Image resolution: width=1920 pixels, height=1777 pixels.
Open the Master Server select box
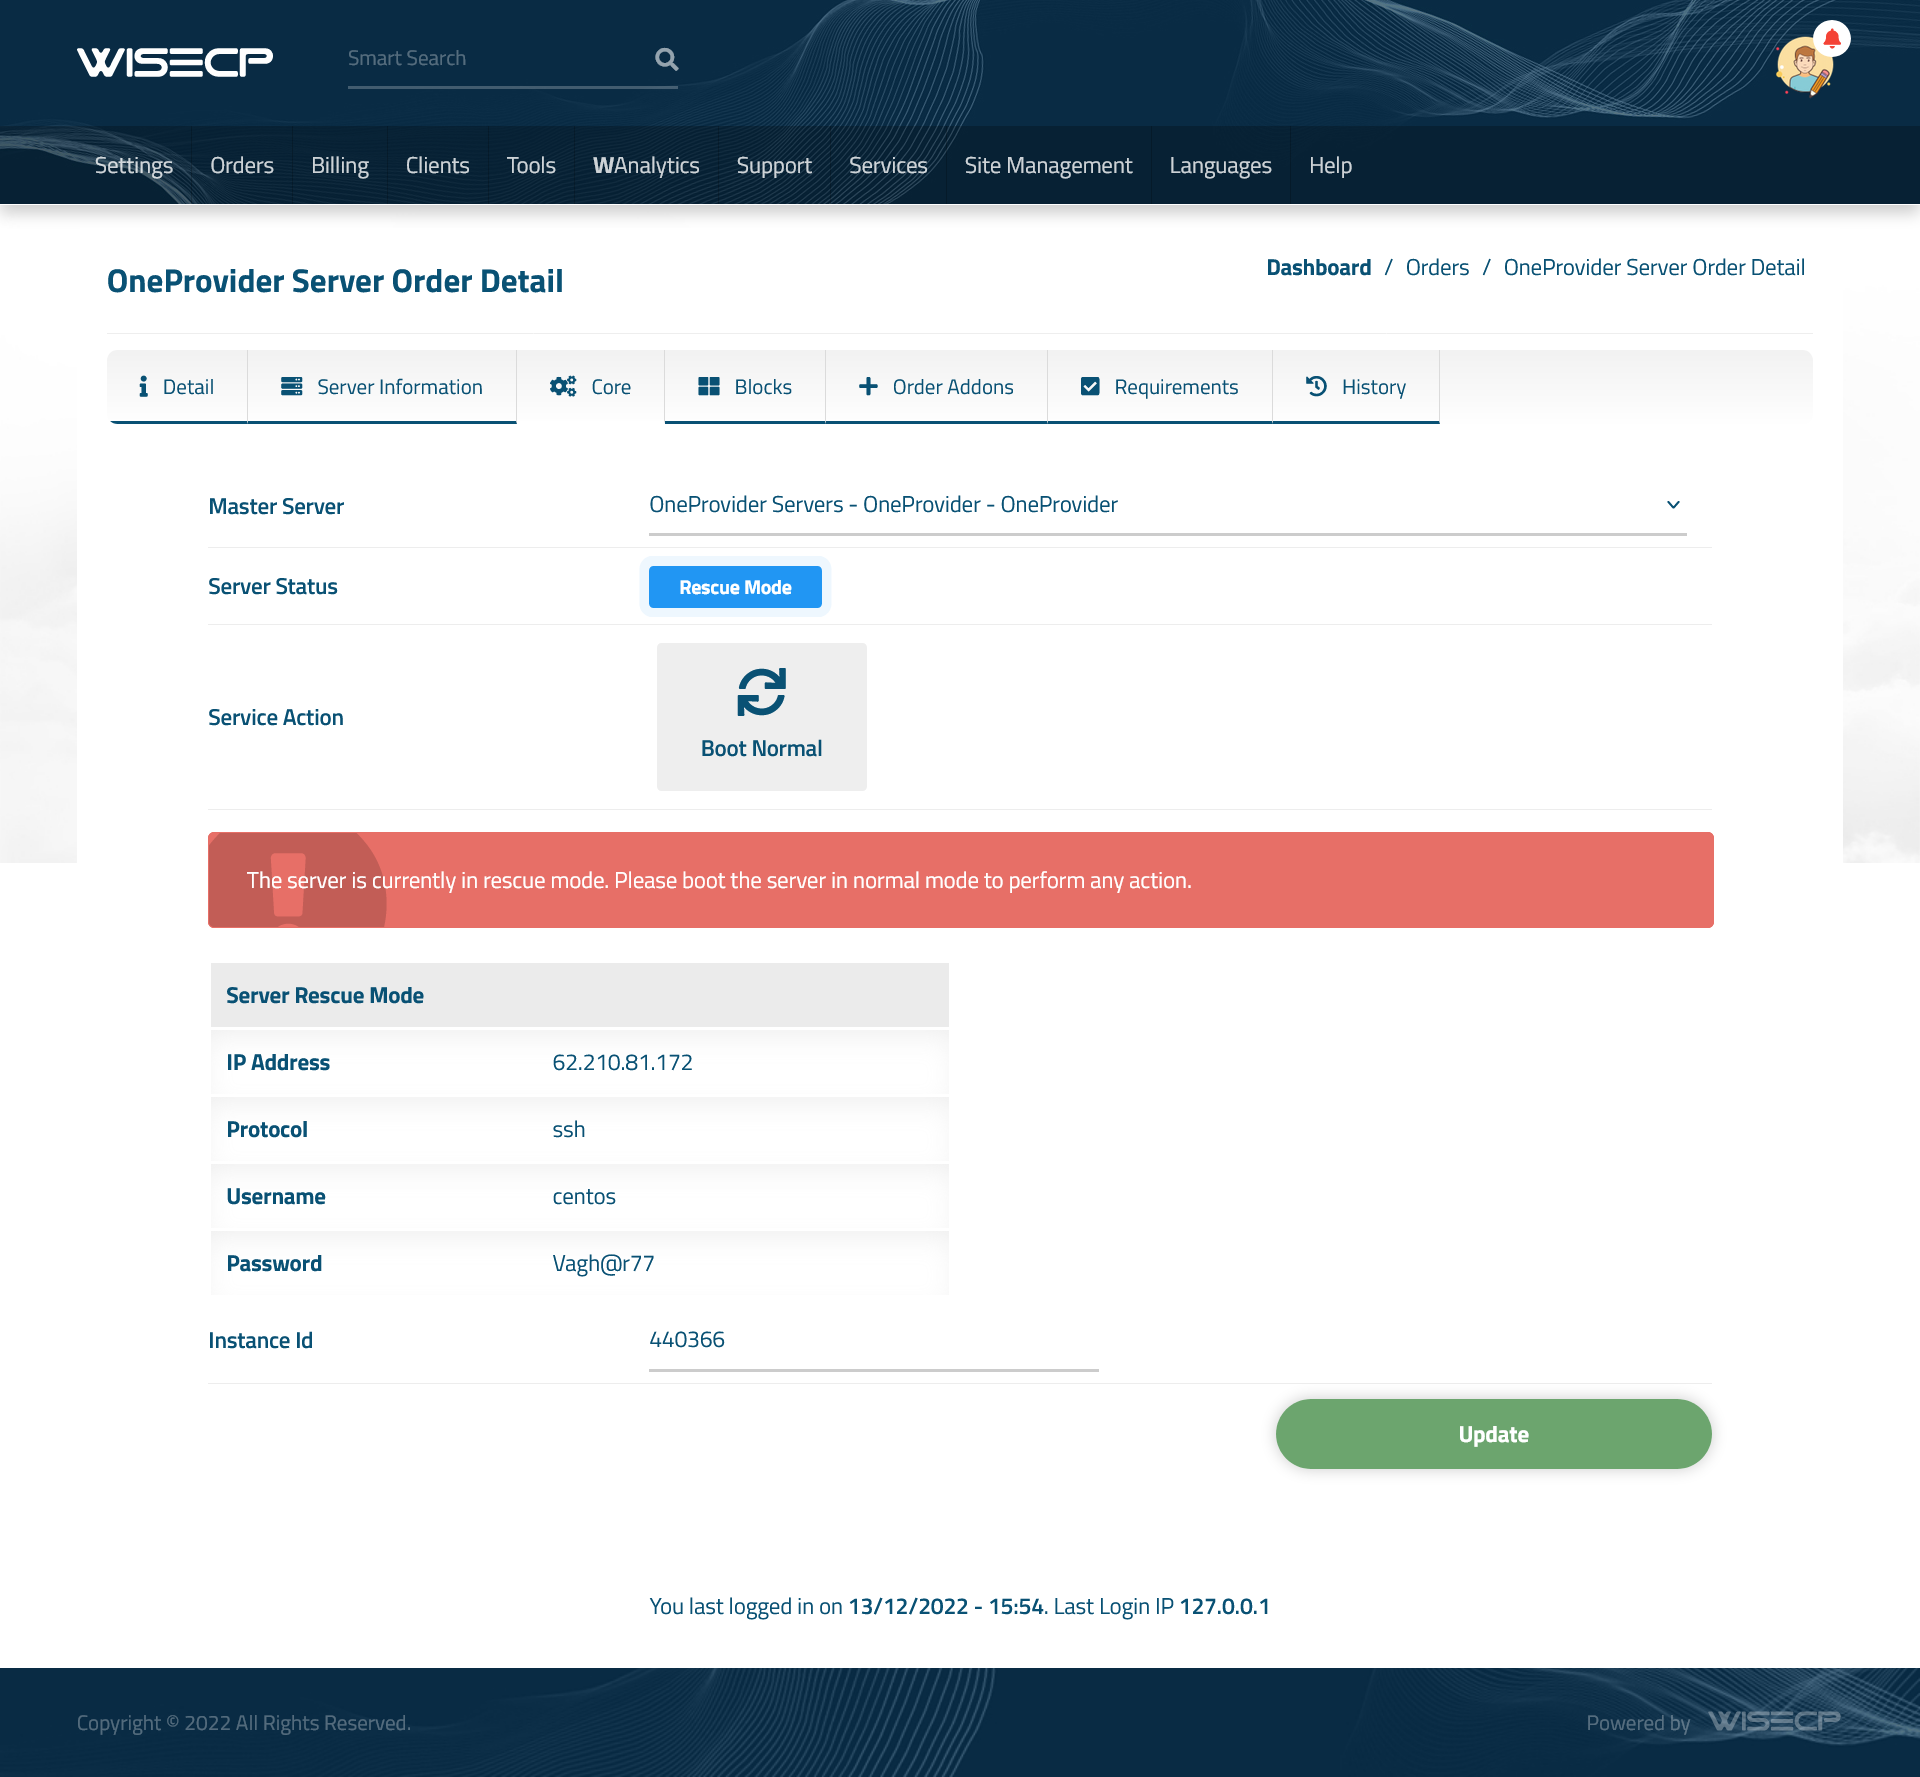click(x=1168, y=505)
